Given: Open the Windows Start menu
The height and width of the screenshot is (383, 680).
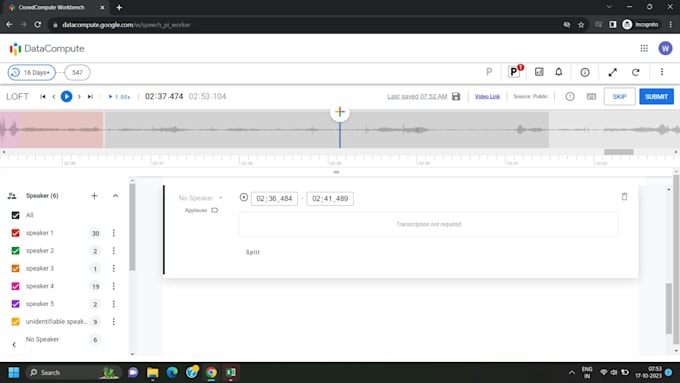Looking at the screenshot, I should (x=14, y=373).
